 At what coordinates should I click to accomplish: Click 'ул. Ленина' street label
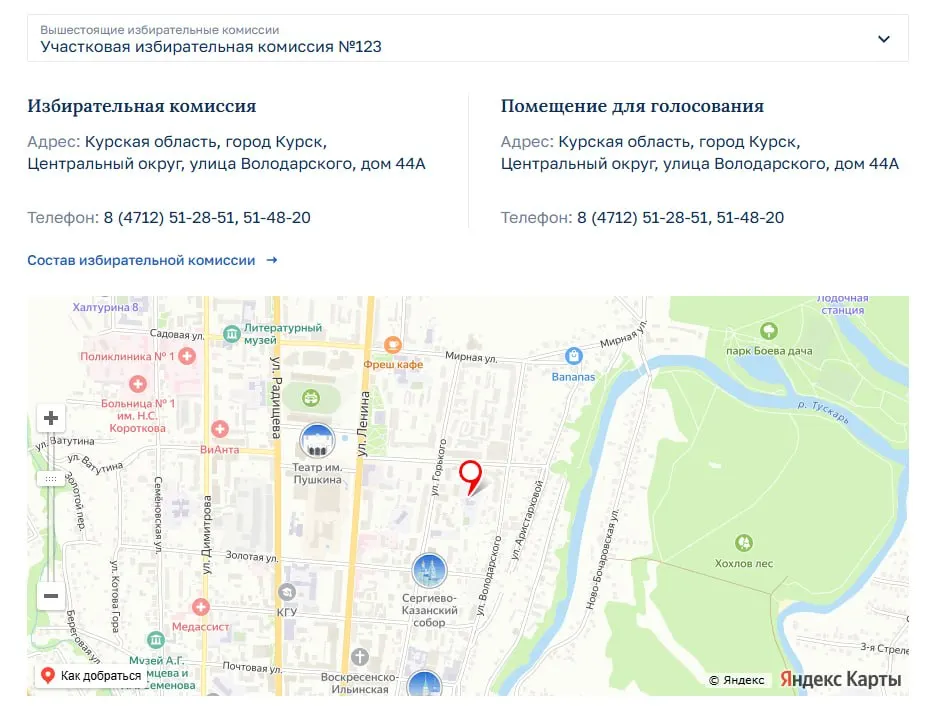(x=362, y=423)
